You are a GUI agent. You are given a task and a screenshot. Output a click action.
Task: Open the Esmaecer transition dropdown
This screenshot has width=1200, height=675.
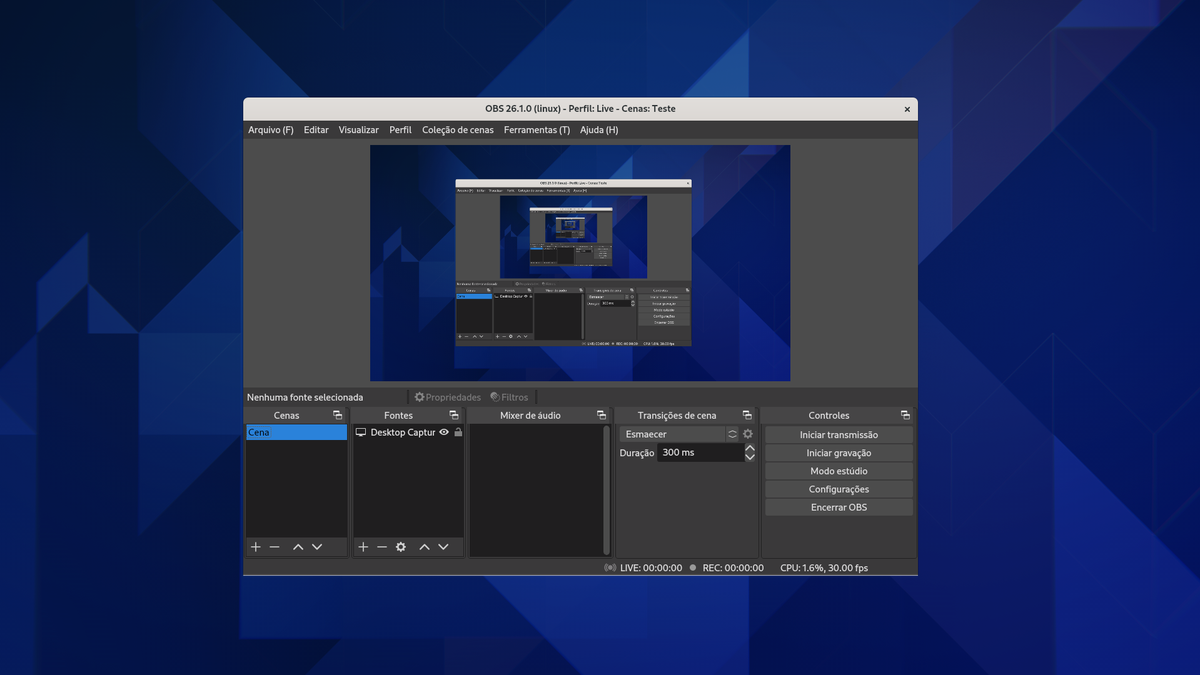pyautogui.click(x=679, y=434)
